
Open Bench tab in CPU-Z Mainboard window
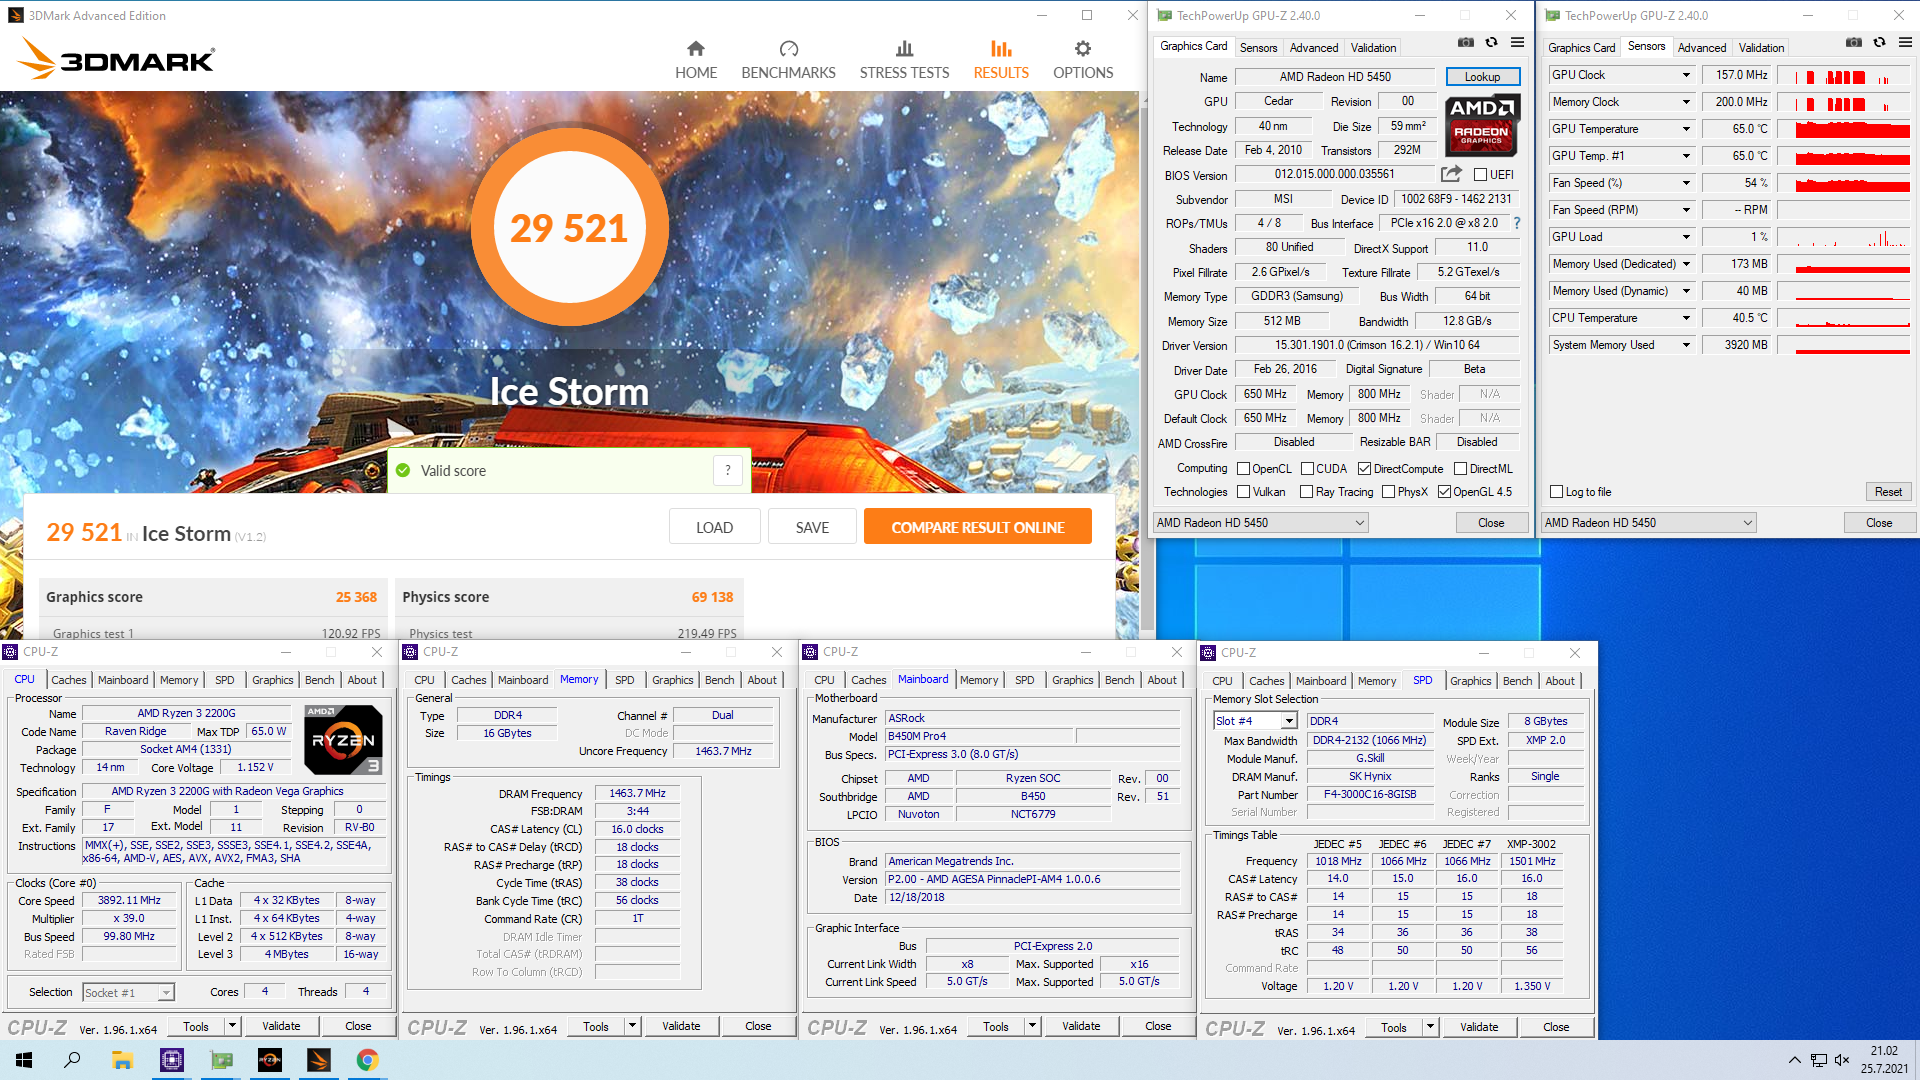1119,680
